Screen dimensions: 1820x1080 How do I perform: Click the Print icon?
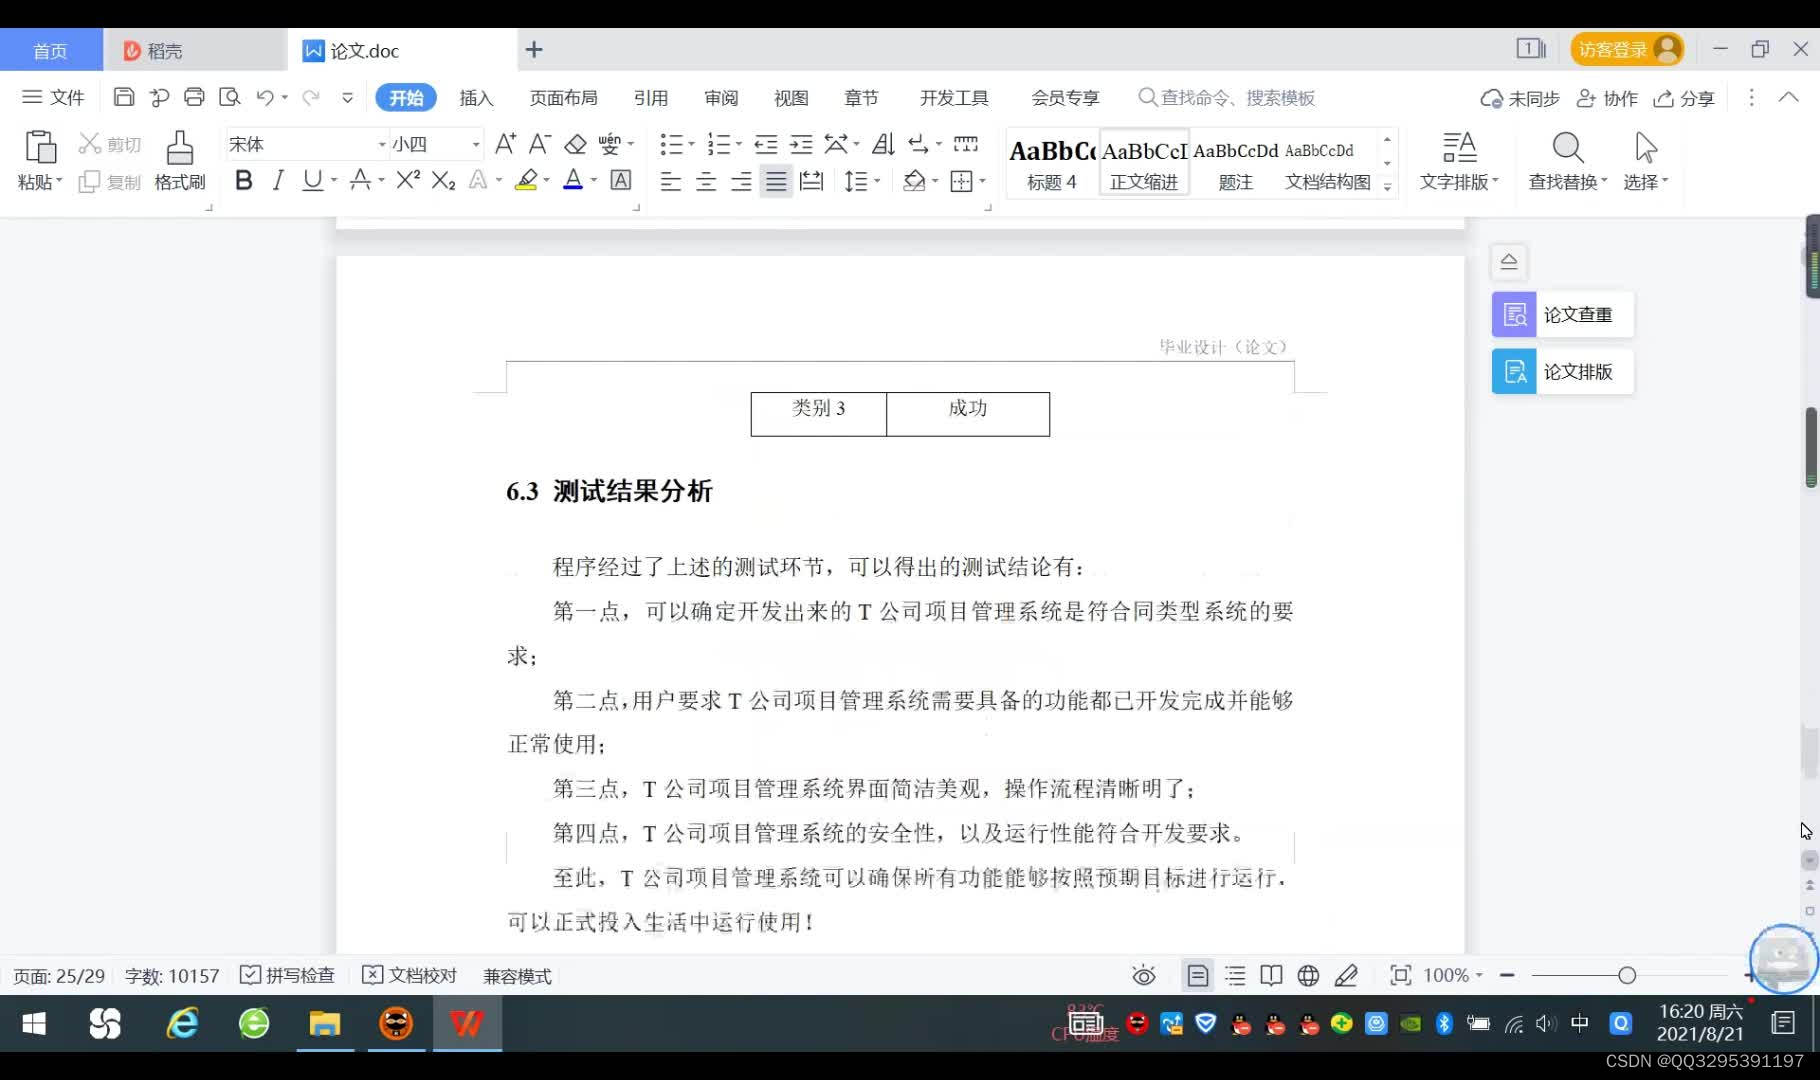point(194,97)
